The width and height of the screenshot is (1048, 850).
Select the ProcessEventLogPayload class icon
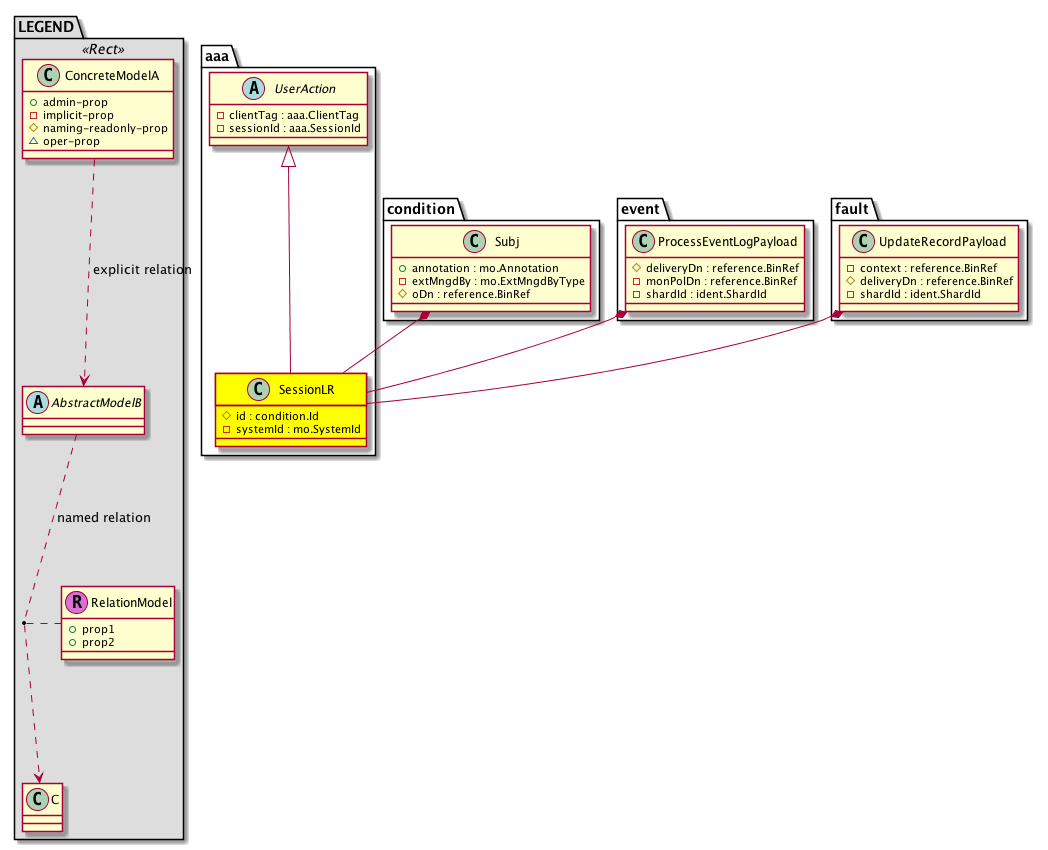(x=640, y=241)
